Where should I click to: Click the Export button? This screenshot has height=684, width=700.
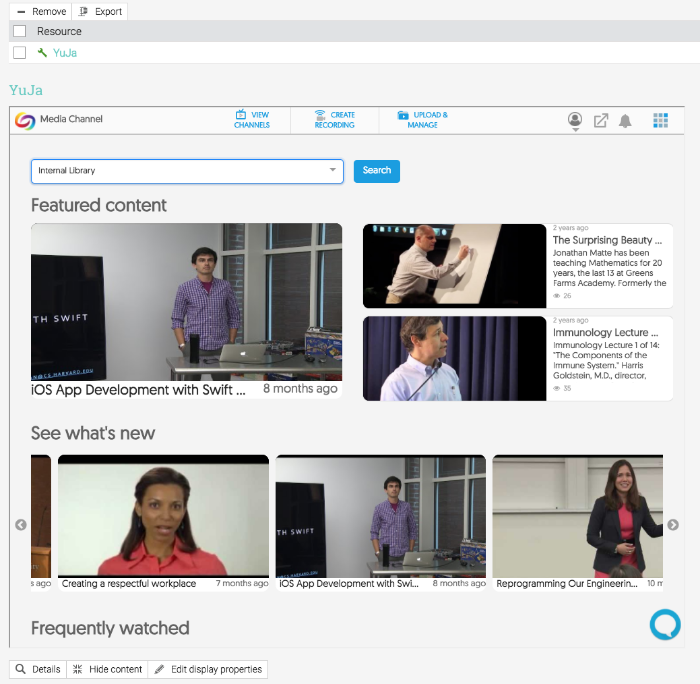coord(100,11)
